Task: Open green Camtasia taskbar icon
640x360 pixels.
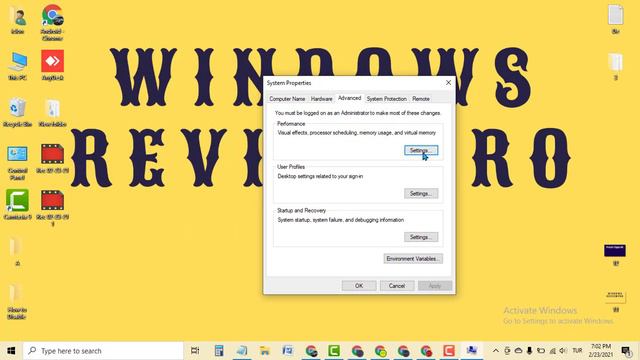Action: point(334,351)
